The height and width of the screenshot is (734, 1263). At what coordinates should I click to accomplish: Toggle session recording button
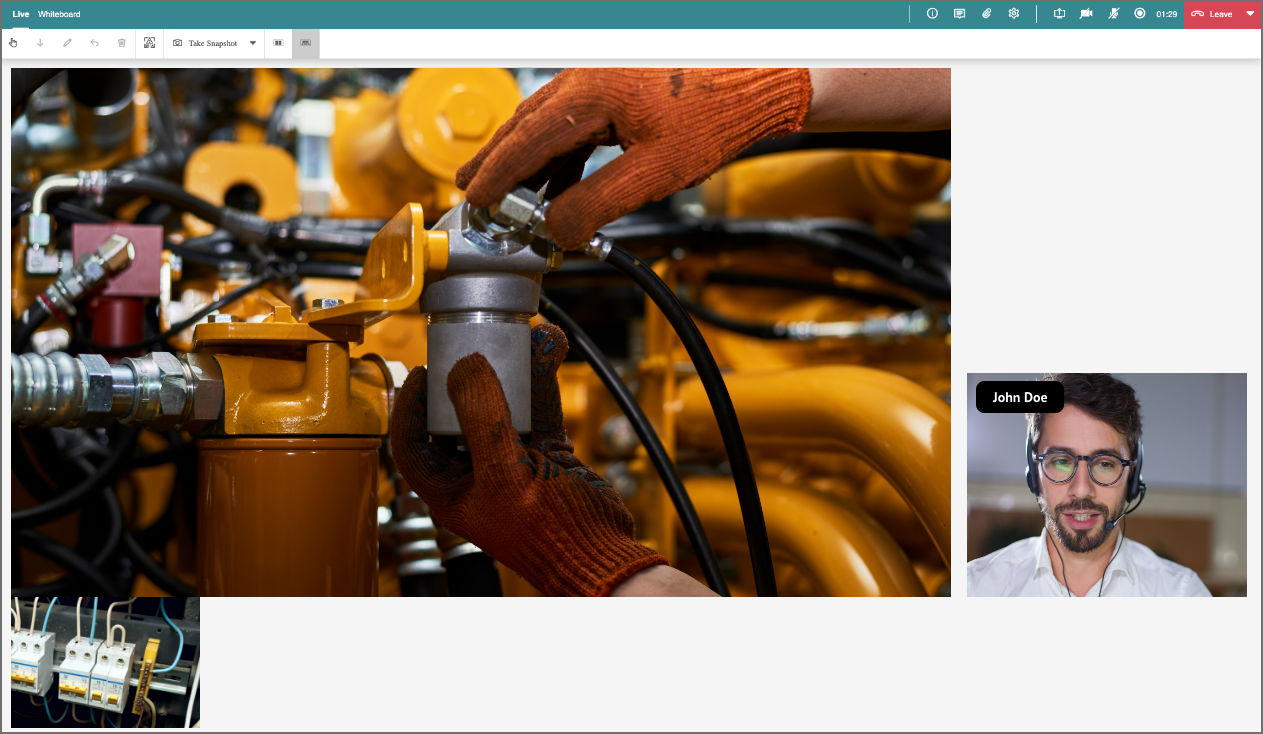point(1140,14)
